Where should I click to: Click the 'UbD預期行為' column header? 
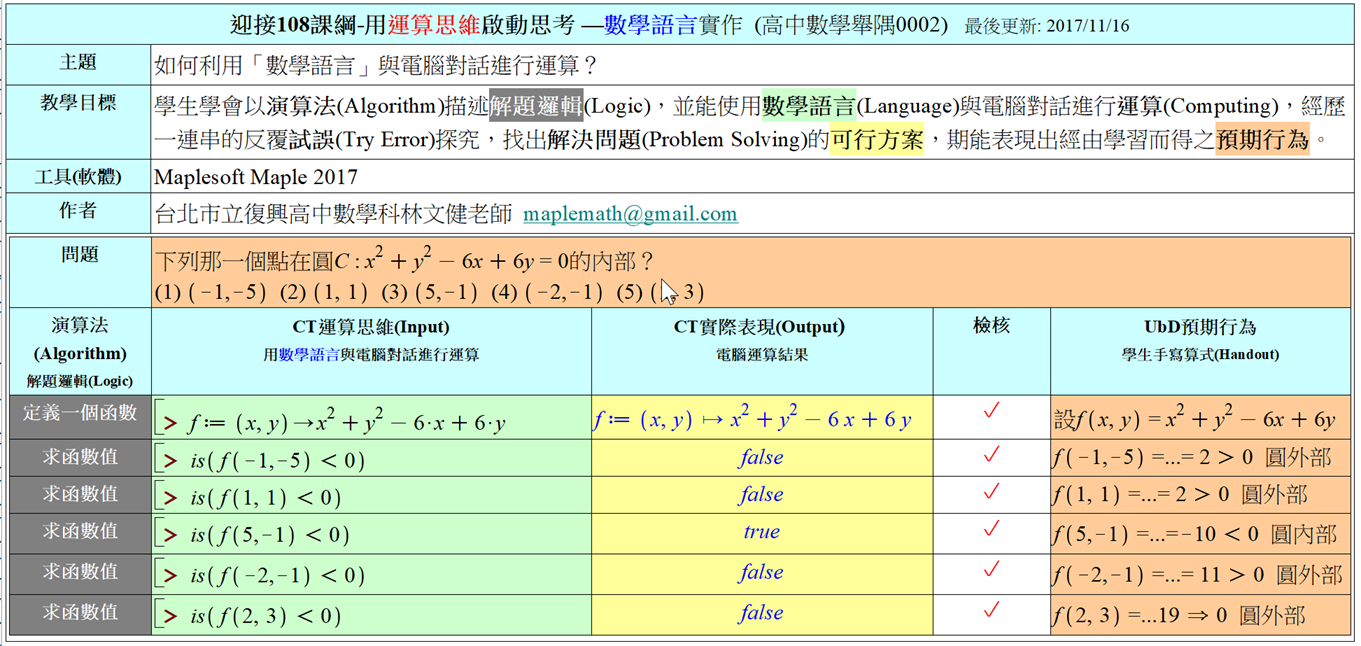tap(1200, 327)
